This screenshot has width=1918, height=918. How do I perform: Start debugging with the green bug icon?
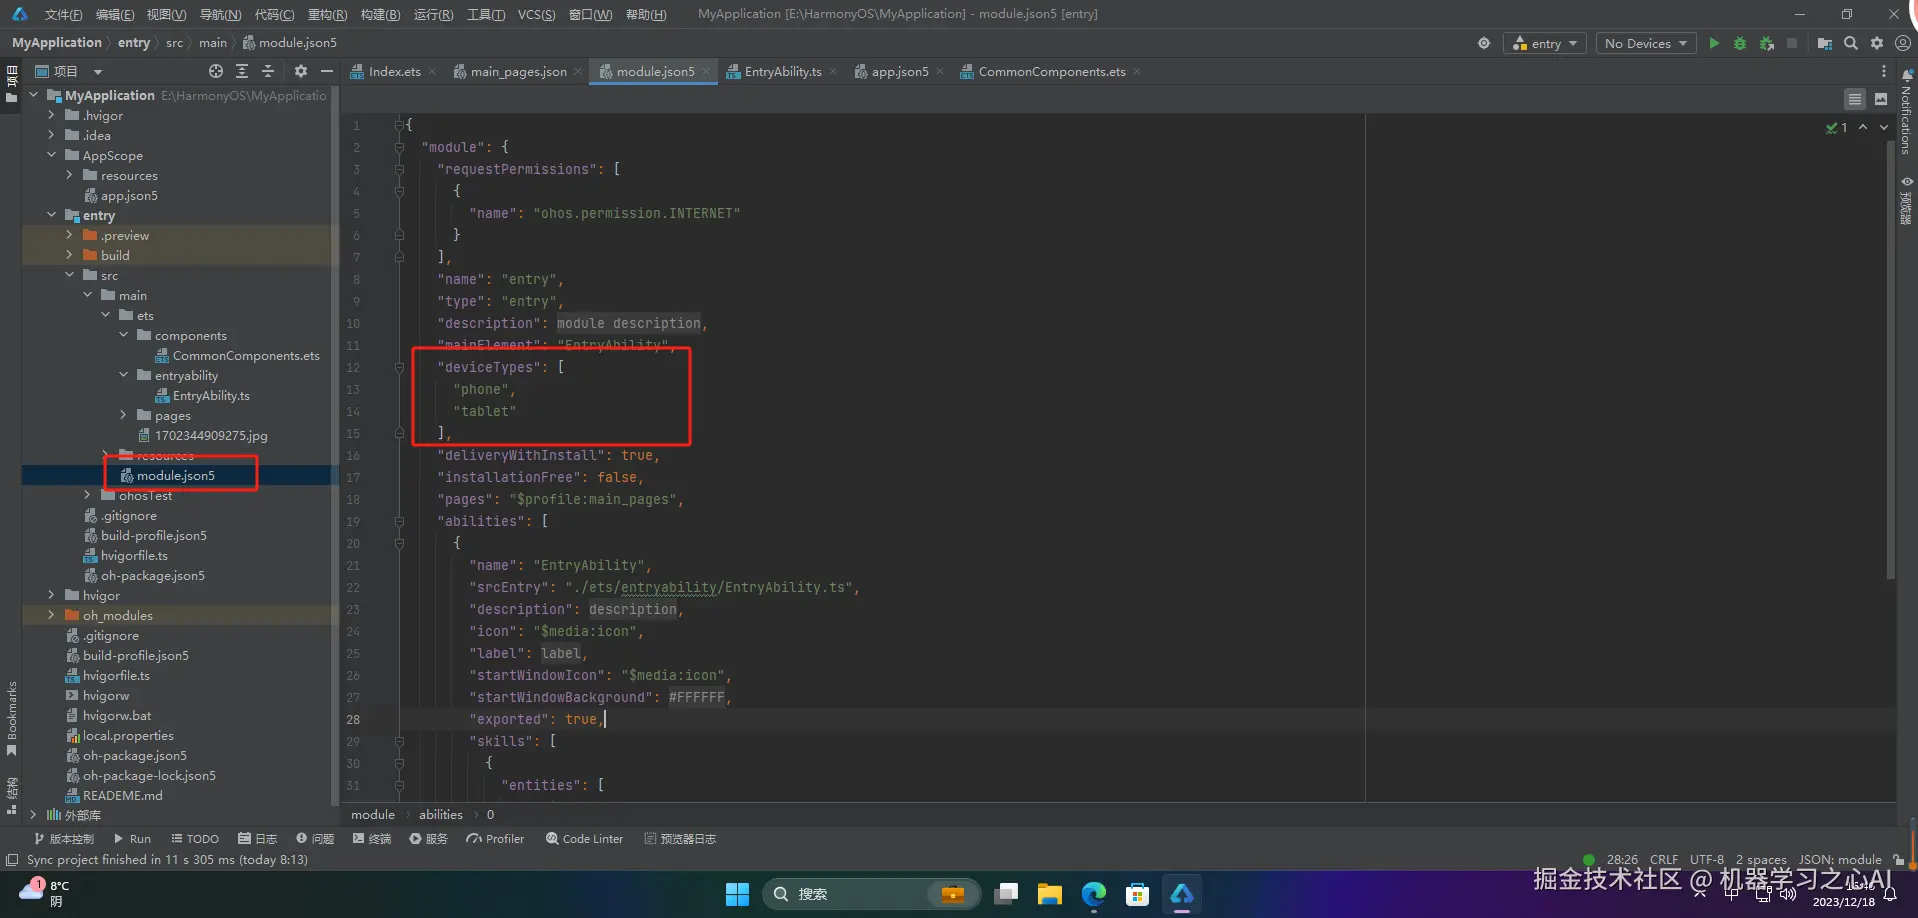click(1740, 43)
